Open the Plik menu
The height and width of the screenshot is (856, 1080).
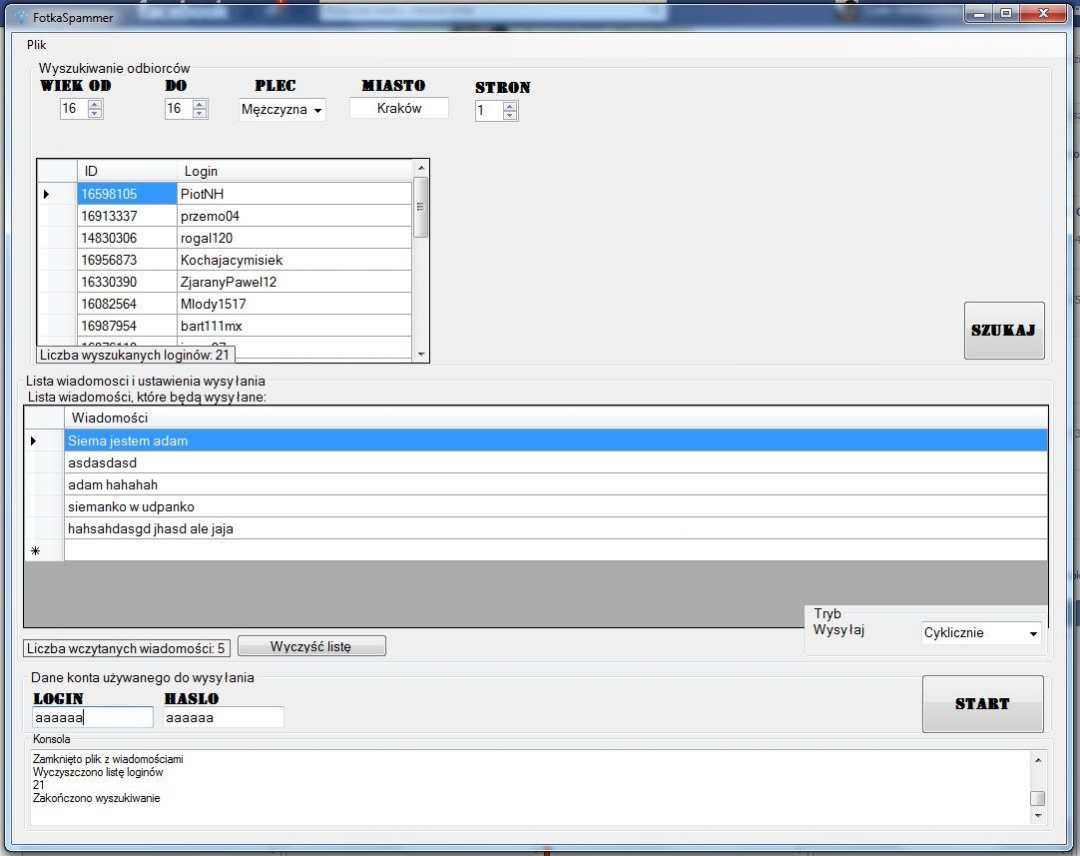click(37, 45)
